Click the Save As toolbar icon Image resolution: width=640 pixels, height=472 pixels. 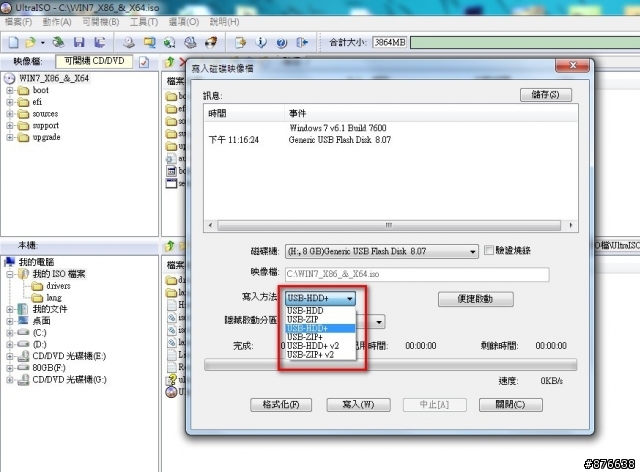tap(100, 42)
